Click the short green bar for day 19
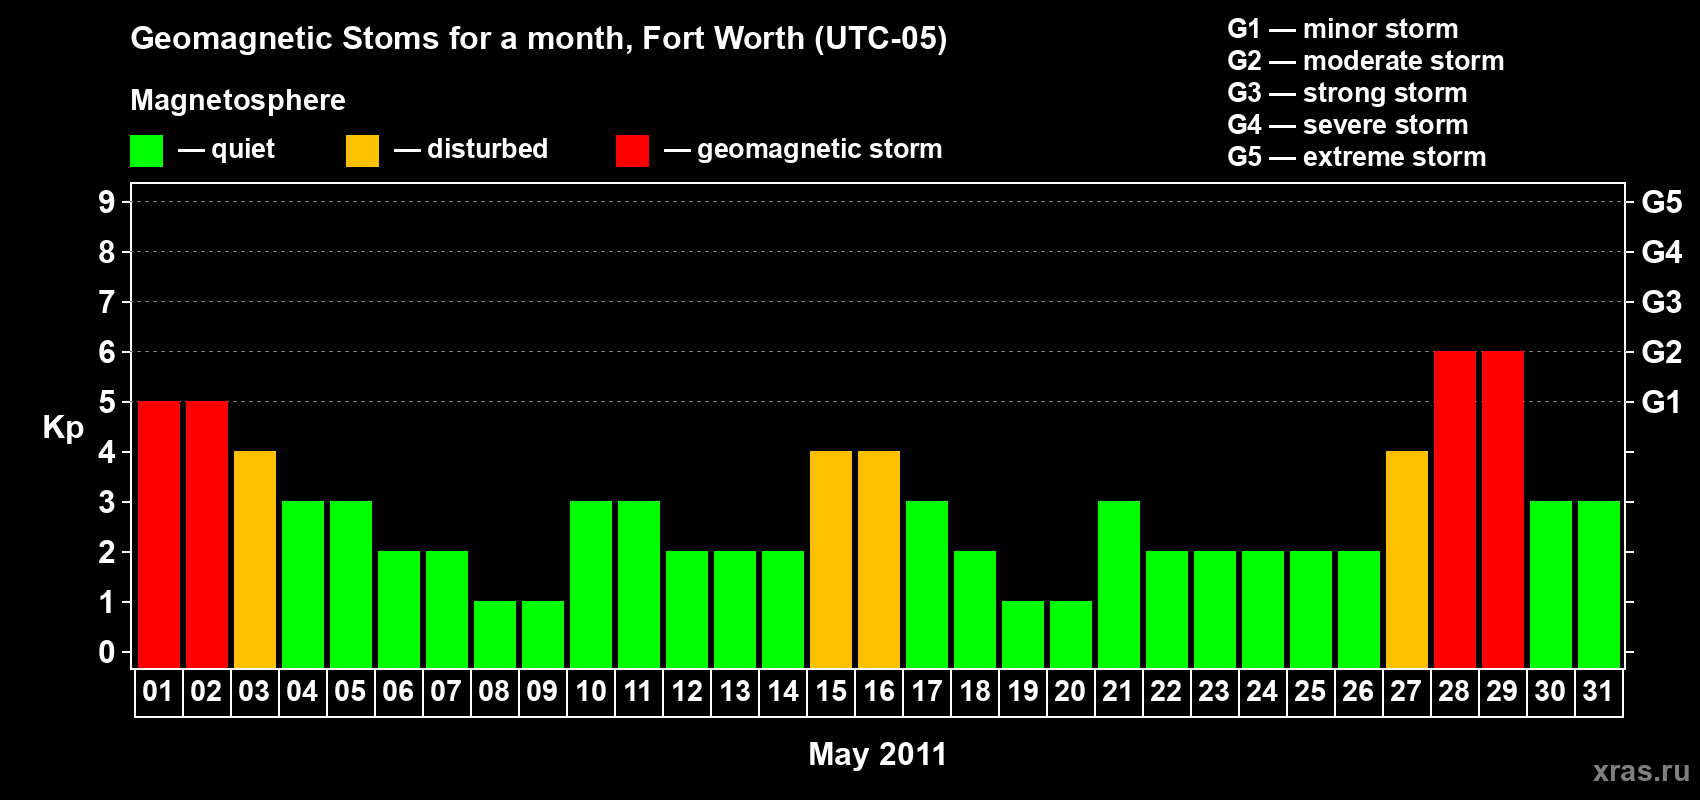The height and width of the screenshot is (800, 1700). 1023,634
